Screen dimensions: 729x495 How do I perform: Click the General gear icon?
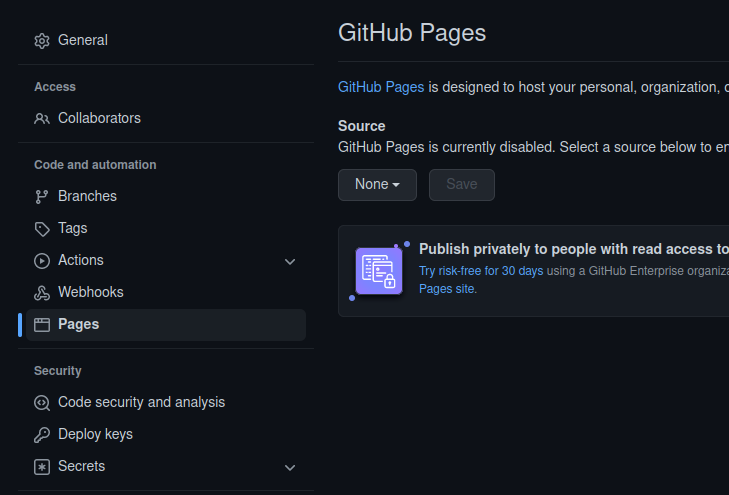[42, 41]
